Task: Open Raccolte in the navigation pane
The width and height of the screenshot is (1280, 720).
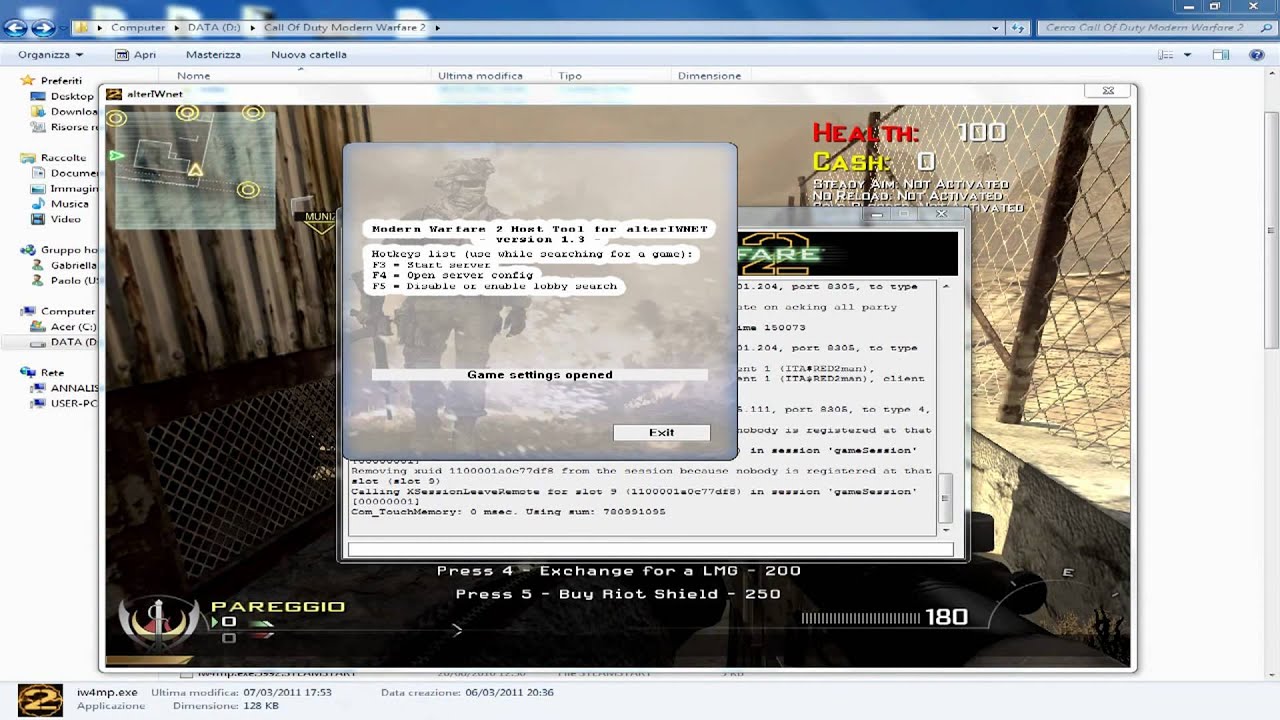Action: tap(63, 158)
